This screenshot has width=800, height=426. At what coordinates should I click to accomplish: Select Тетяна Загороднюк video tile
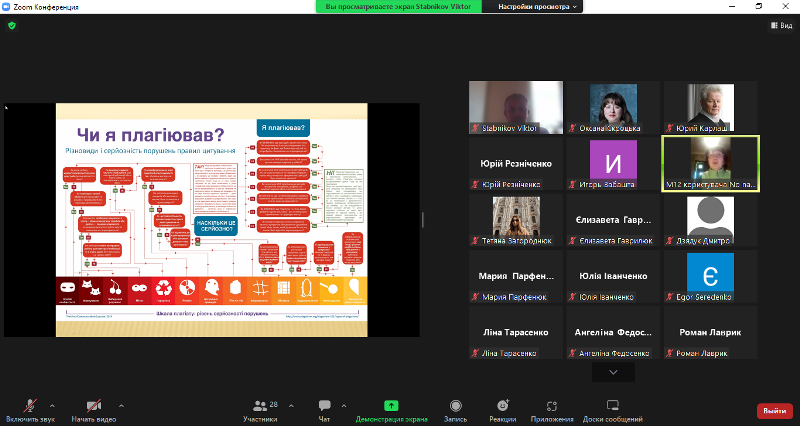516,220
